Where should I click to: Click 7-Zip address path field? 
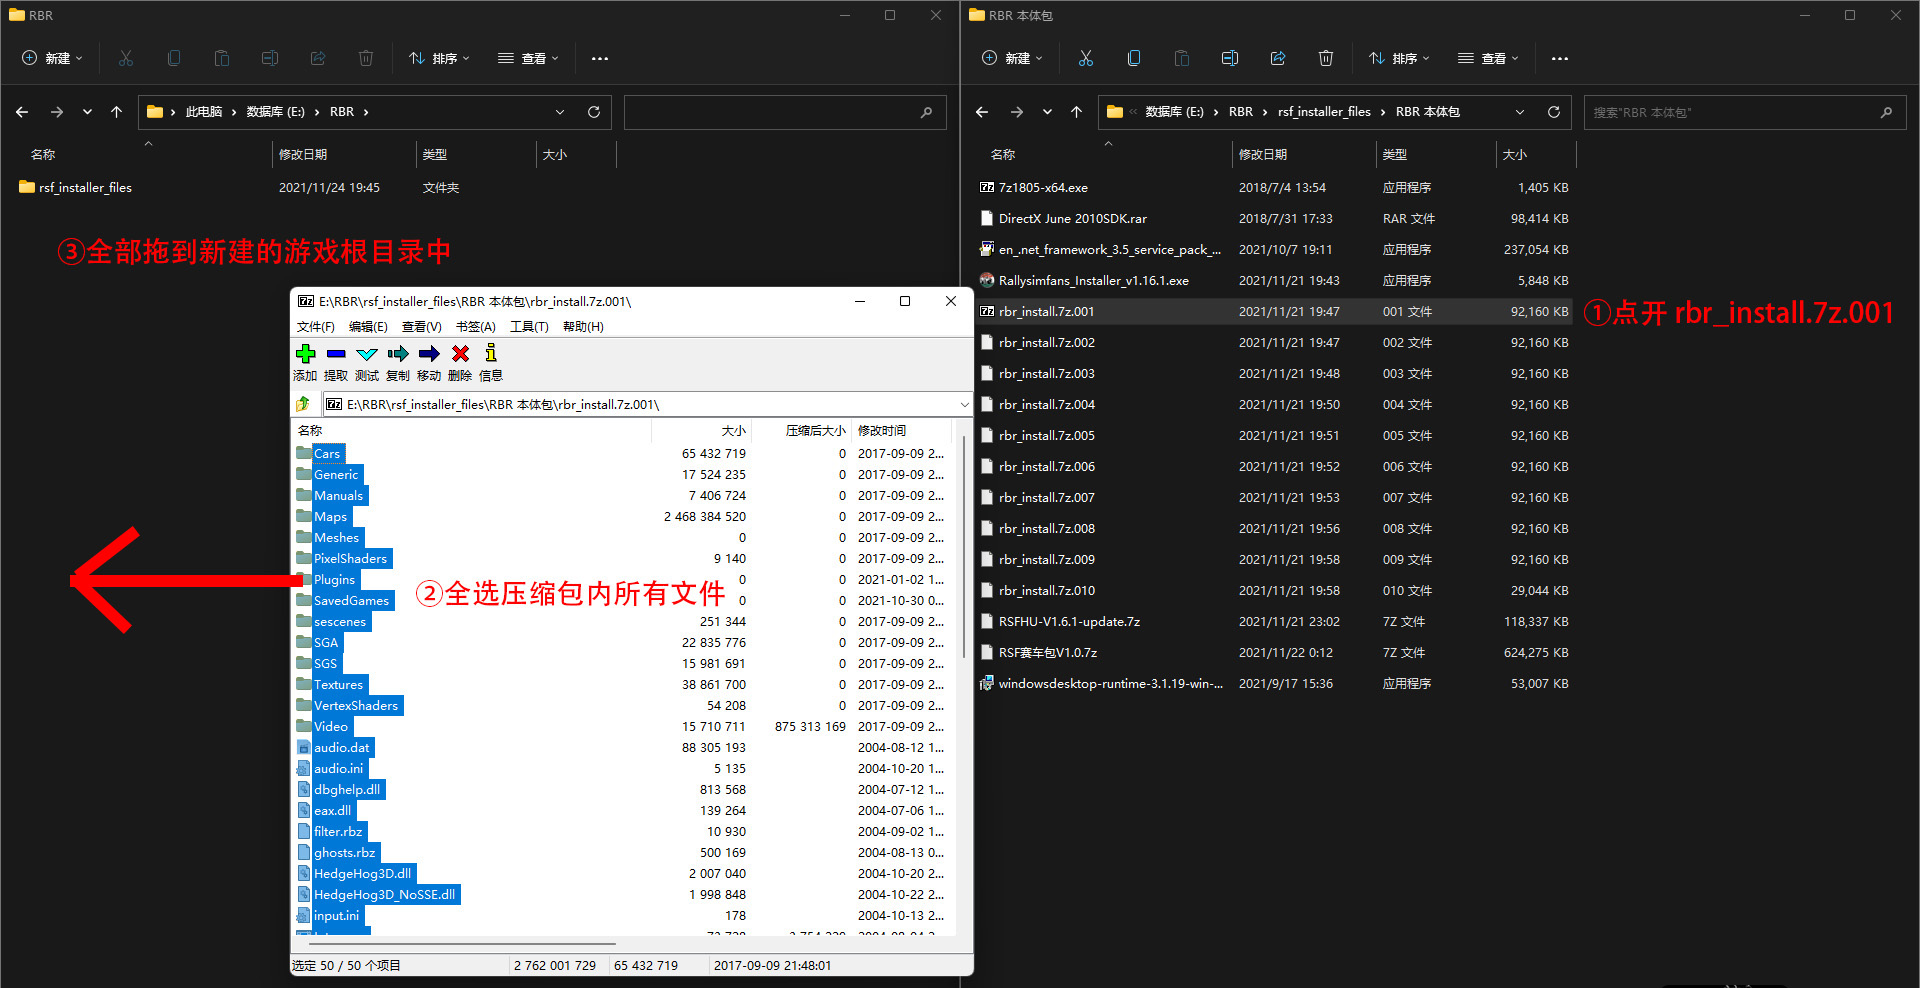tap(647, 404)
